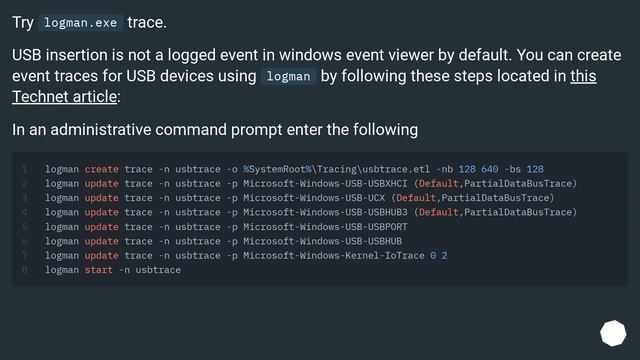Click line number 1 in the code gutter
640x360 pixels.
(24, 169)
